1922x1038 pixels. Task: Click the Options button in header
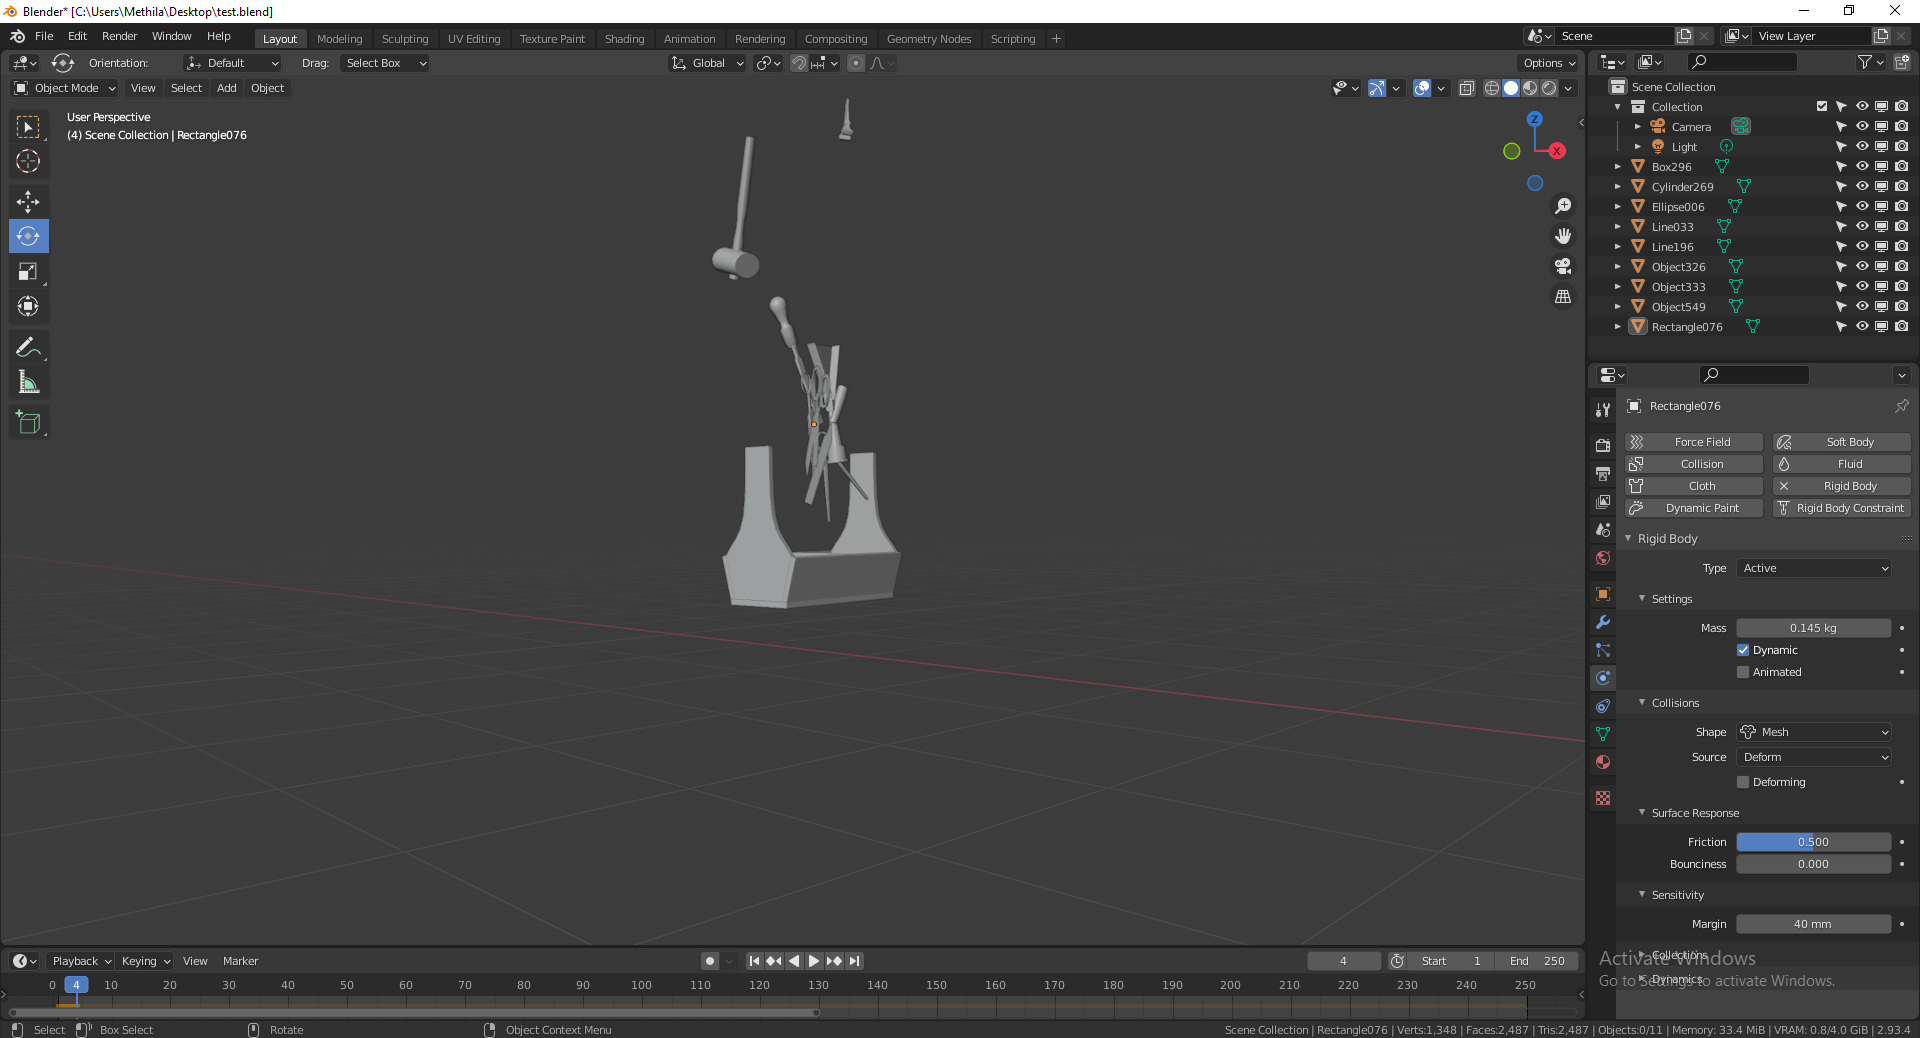pyautogui.click(x=1548, y=63)
